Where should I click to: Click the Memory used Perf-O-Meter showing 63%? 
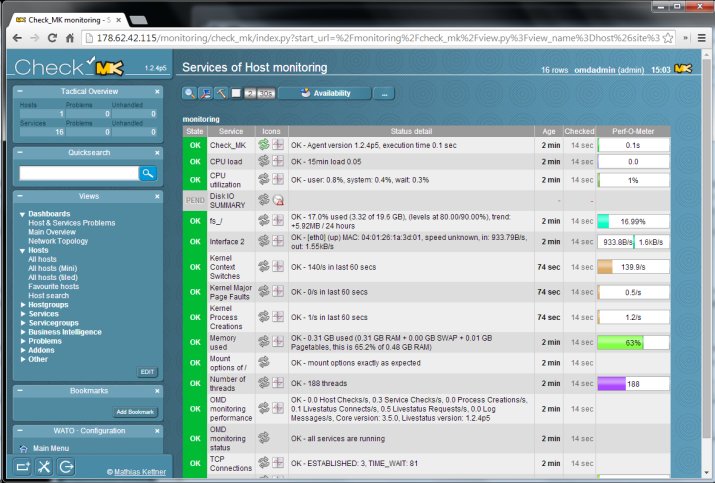633,343
